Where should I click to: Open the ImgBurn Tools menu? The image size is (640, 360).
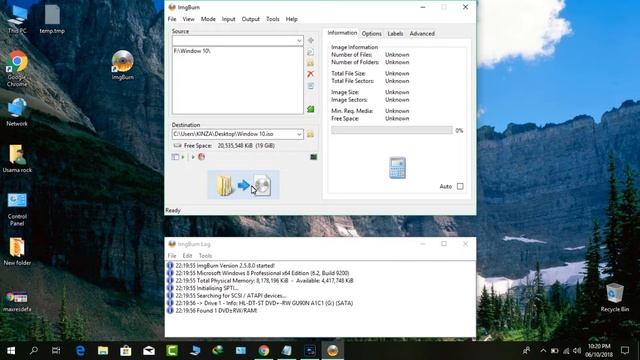point(273,19)
